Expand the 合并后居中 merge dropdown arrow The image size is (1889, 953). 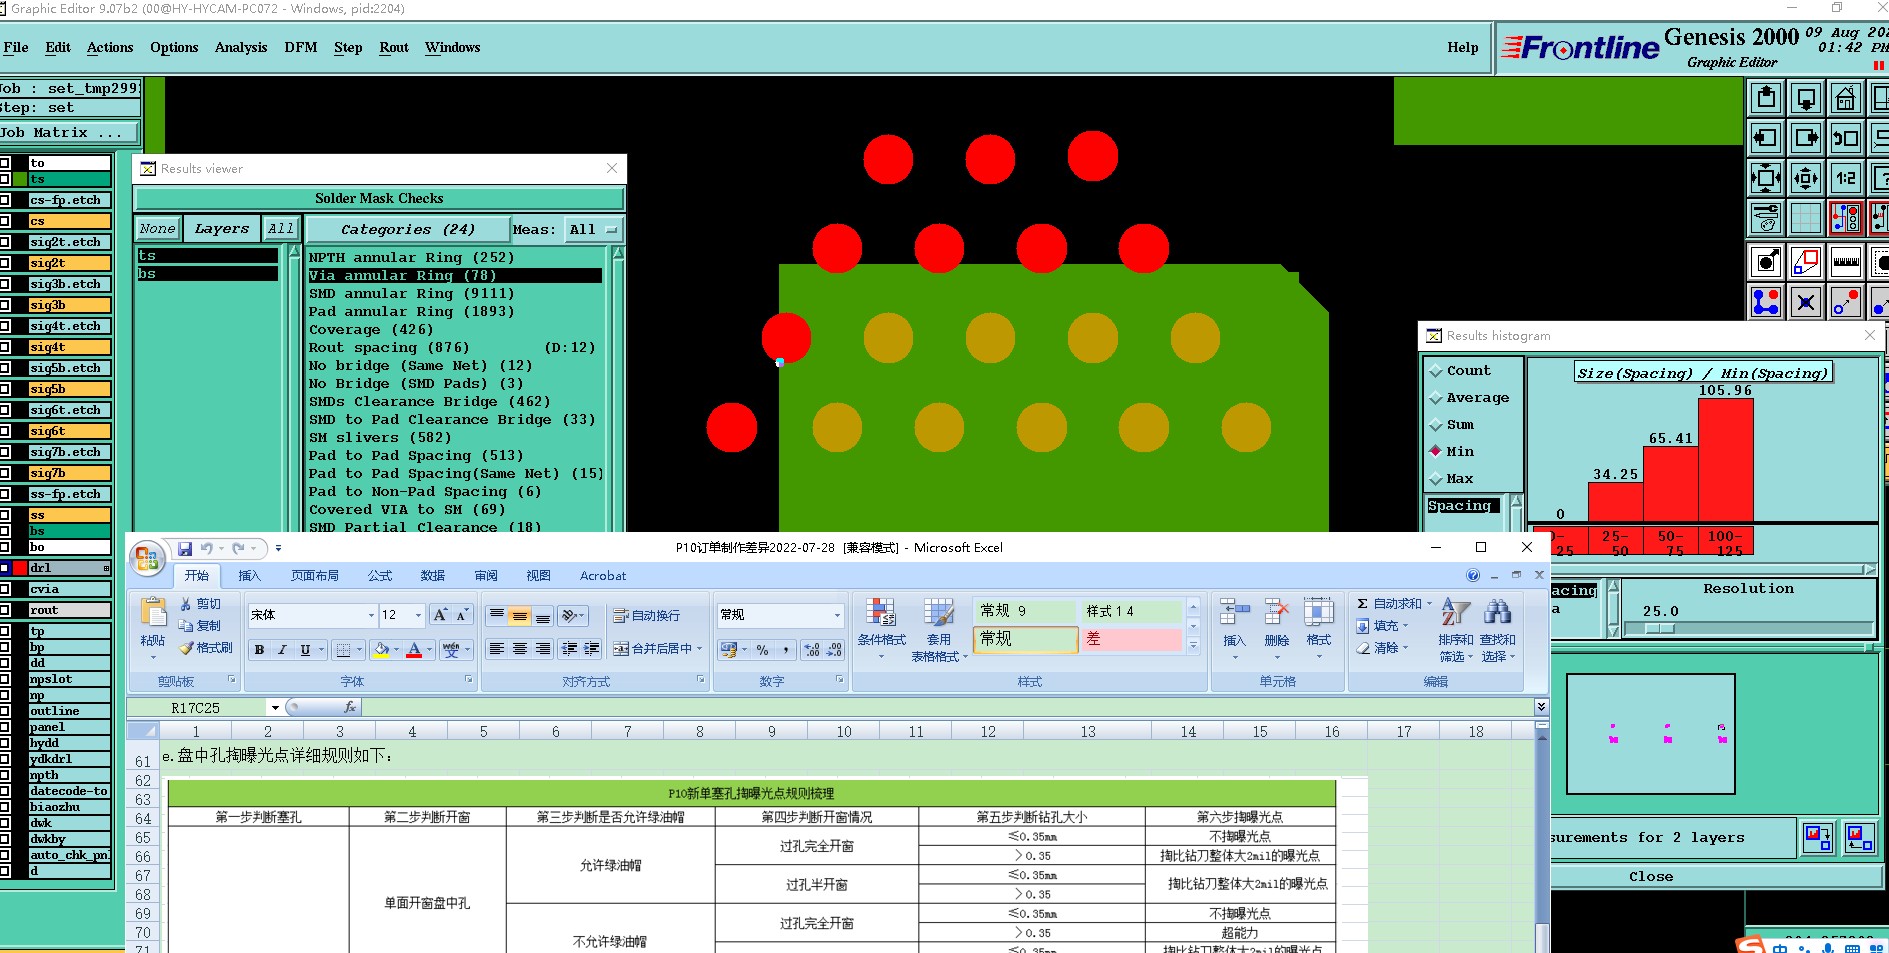(x=699, y=649)
